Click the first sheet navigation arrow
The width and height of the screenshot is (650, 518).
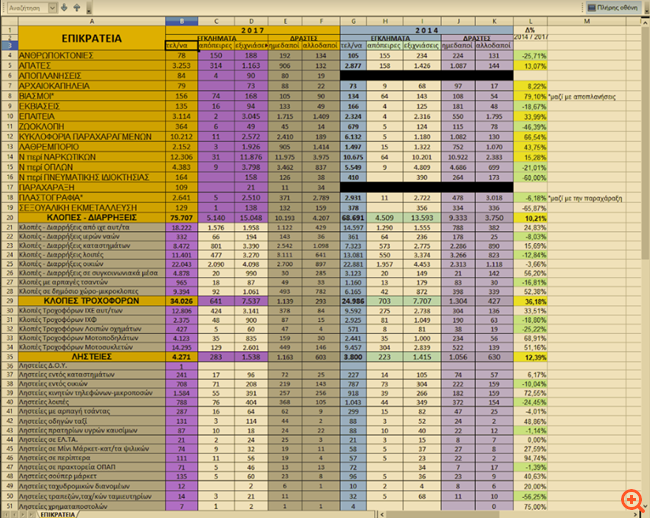tap(6, 512)
